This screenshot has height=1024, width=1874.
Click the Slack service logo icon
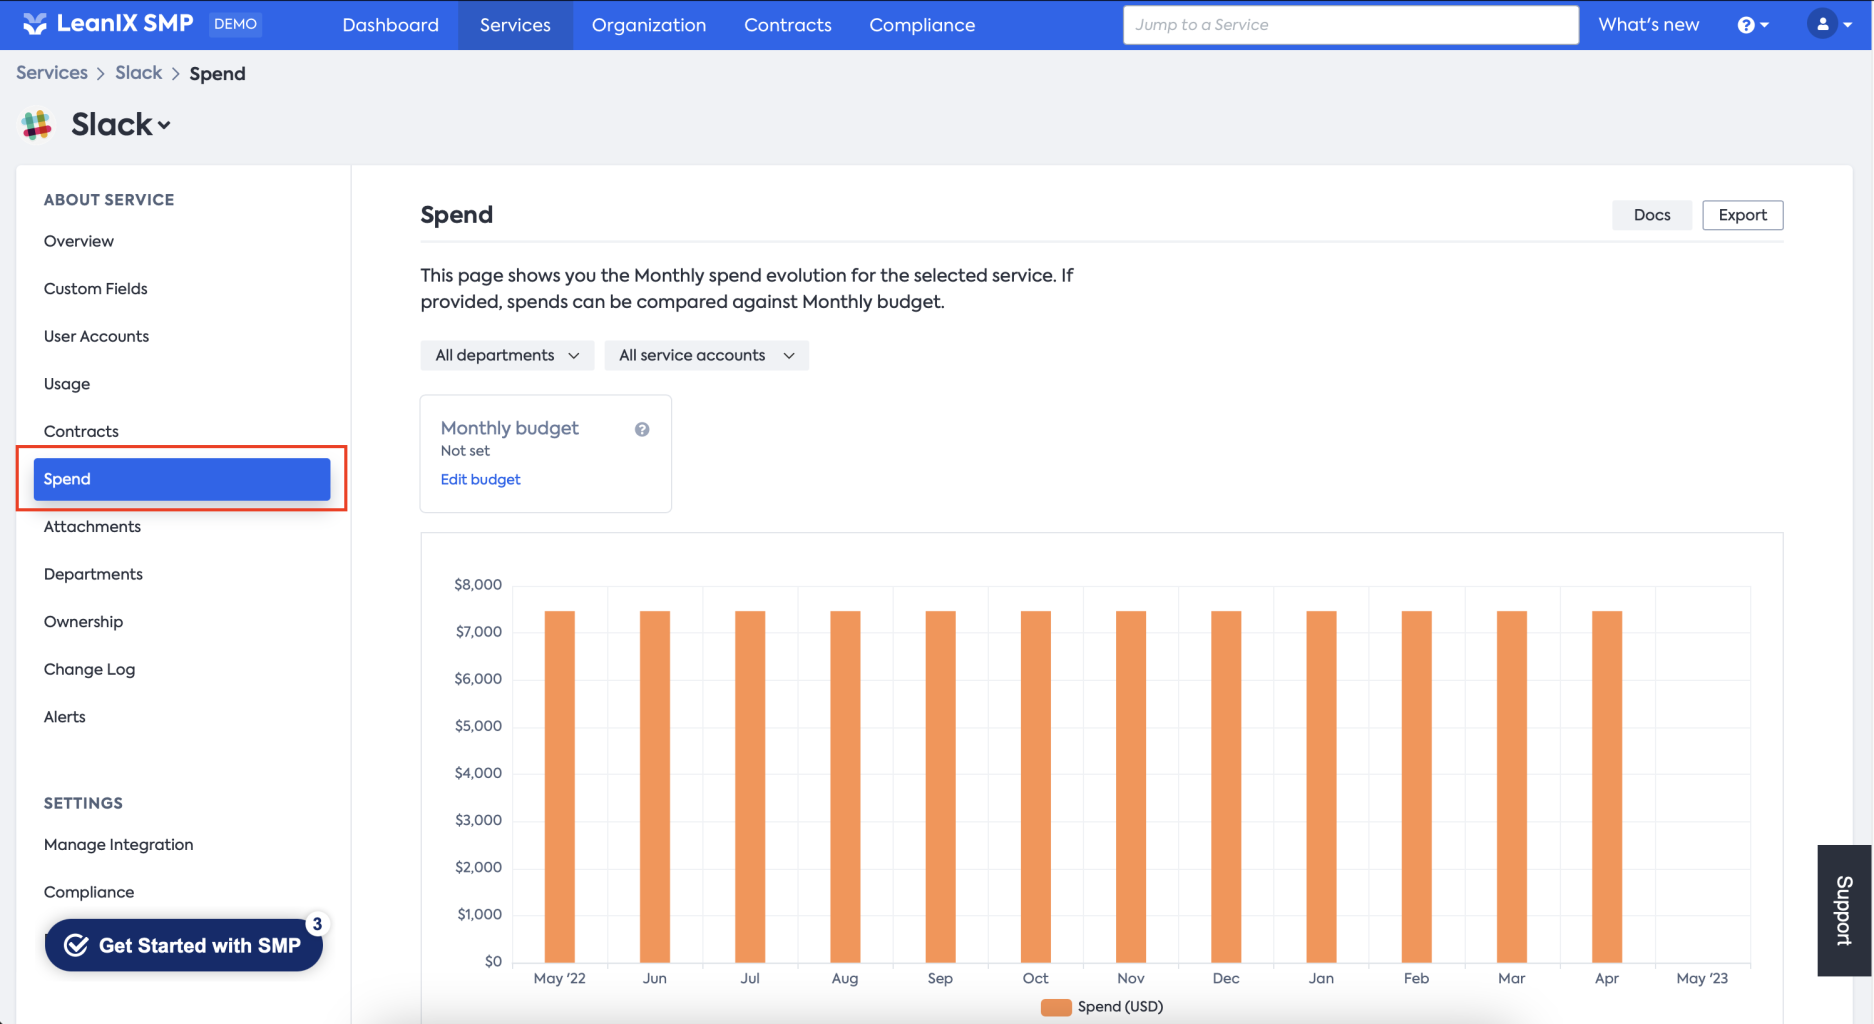pos(37,125)
